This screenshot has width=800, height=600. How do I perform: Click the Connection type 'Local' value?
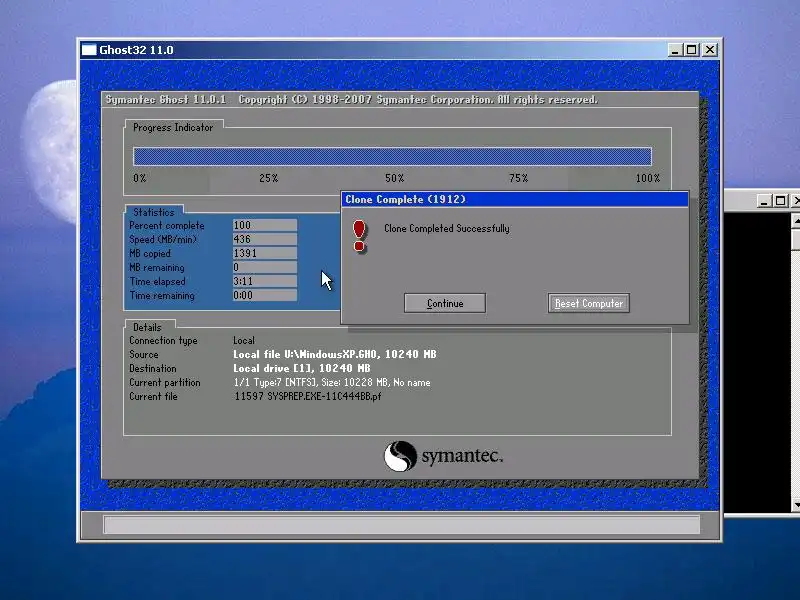244,340
